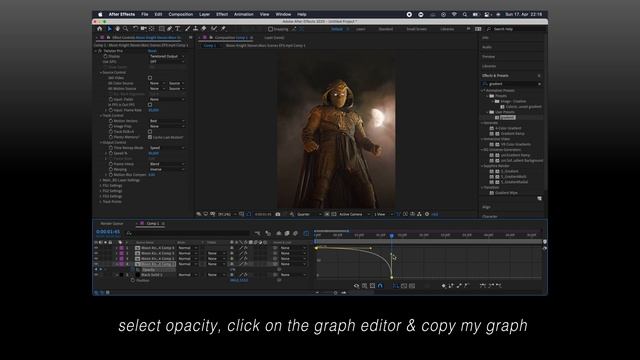Open macOS Spotlight search icon

point(464,14)
